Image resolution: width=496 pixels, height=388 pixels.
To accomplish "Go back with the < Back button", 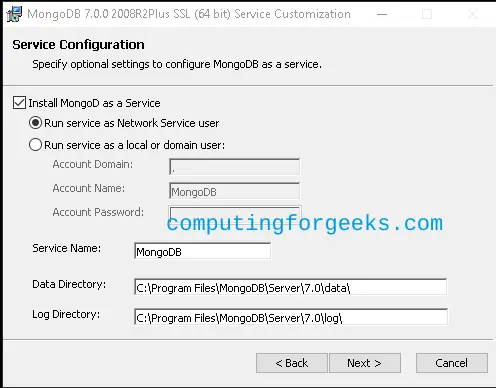I will [292, 363].
